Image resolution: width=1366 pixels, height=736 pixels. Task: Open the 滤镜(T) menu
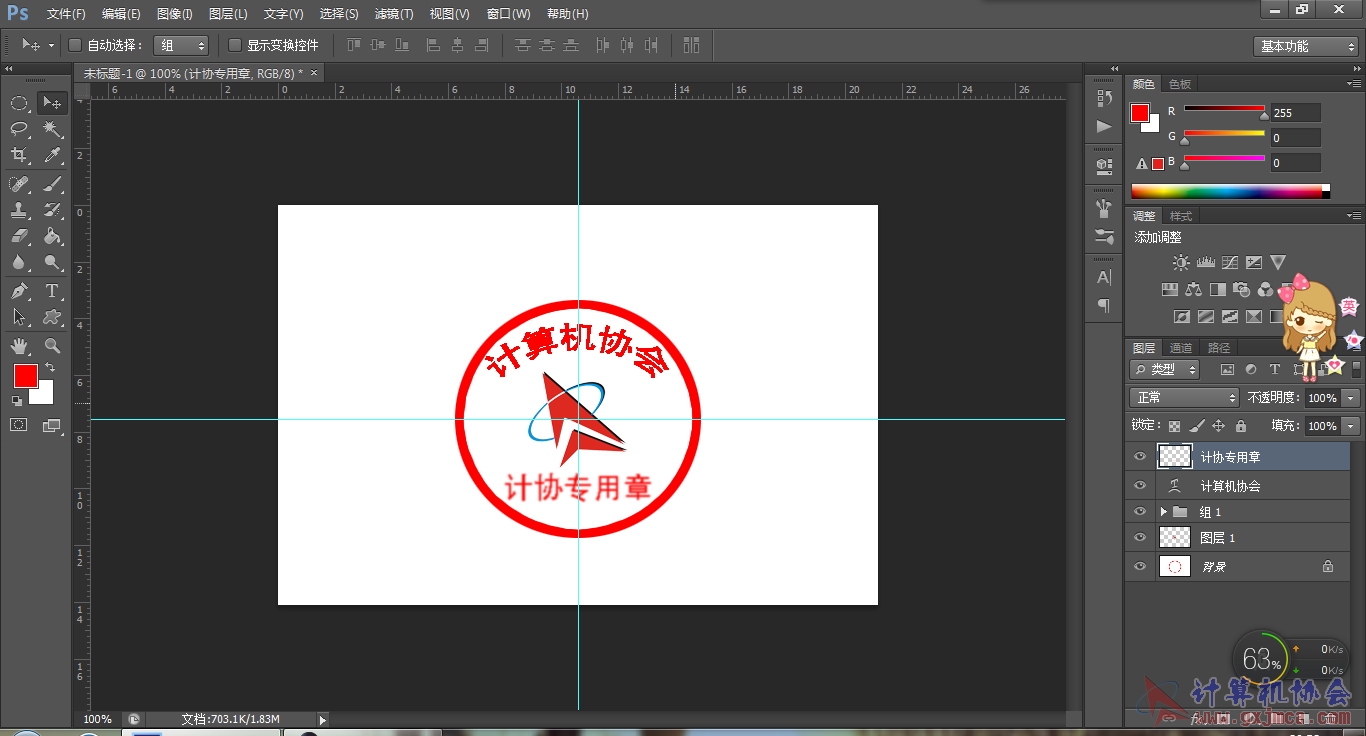click(x=394, y=14)
